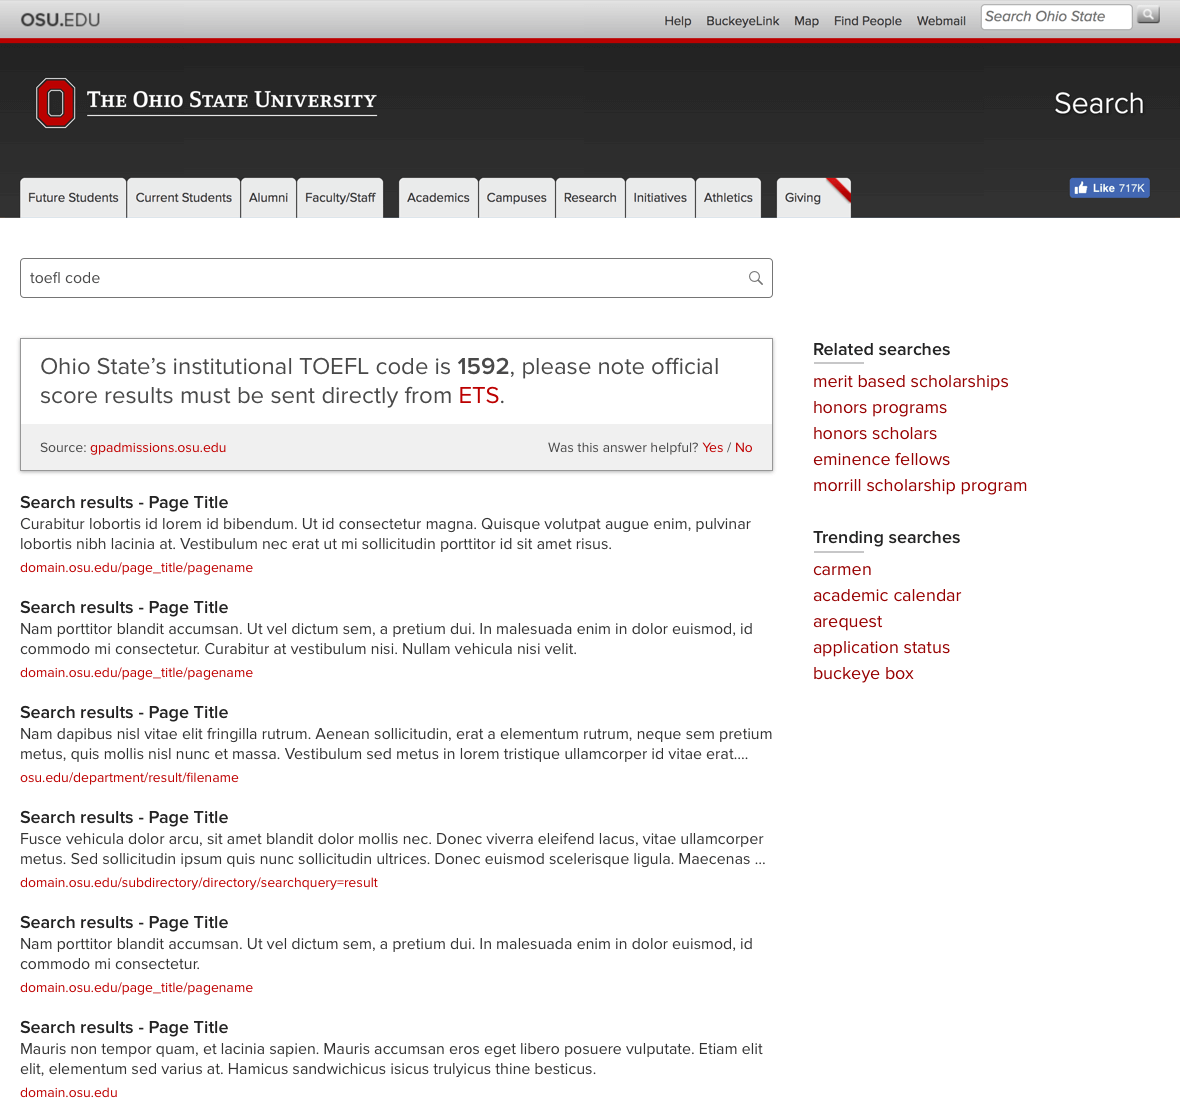Click the top bar search magnifier button
This screenshot has height=1100, width=1180.
(x=1148, y=15)
